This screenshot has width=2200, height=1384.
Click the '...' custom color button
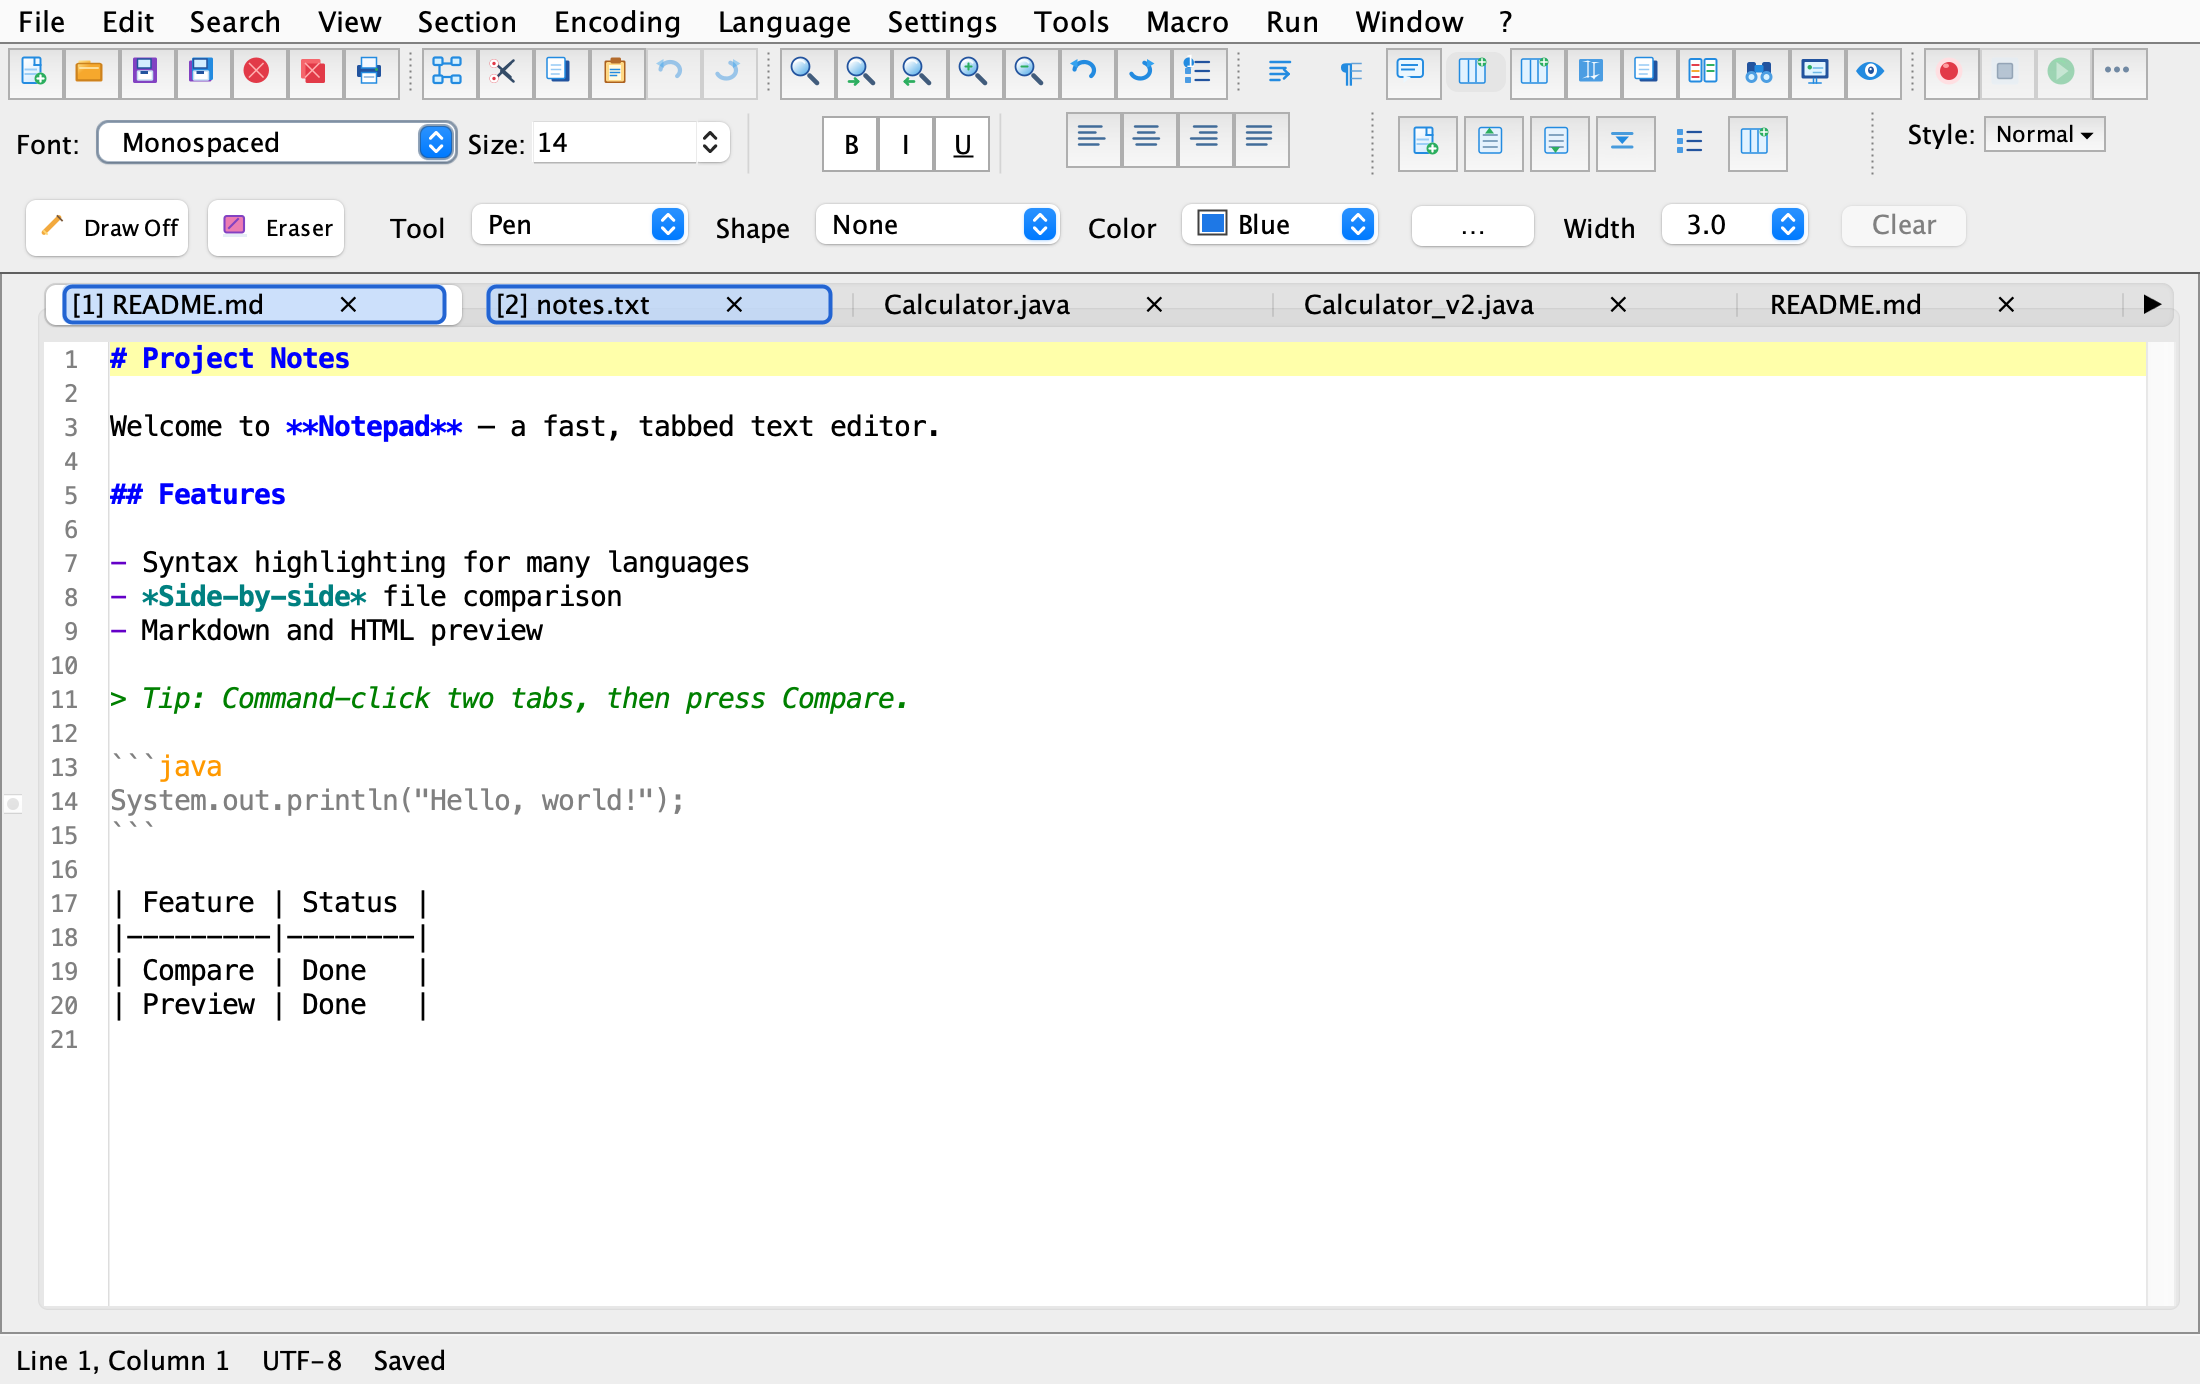1472,226
